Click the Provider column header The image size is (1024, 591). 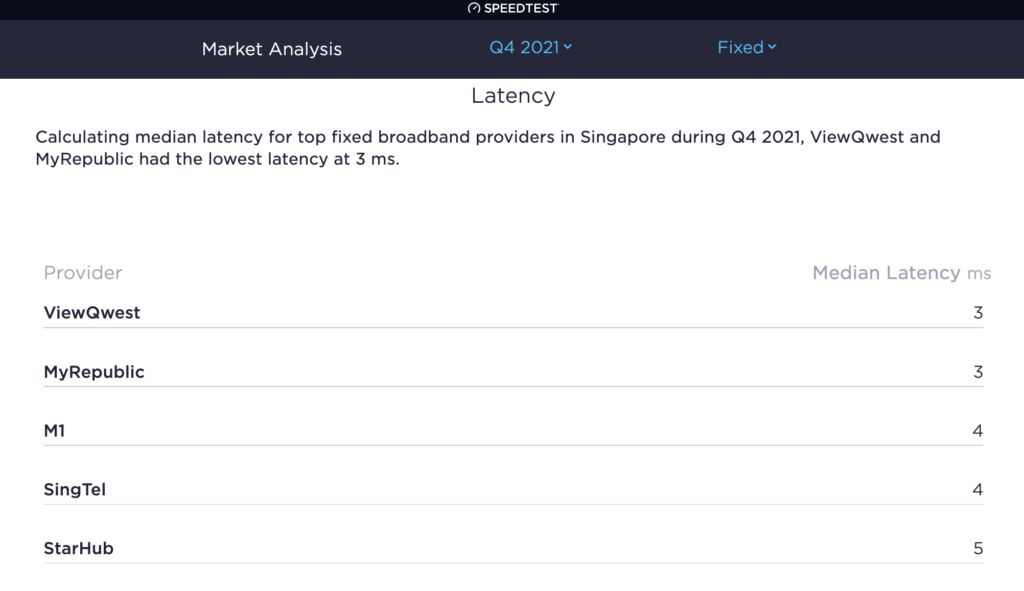pyautogui.click(x=83, y=272)
